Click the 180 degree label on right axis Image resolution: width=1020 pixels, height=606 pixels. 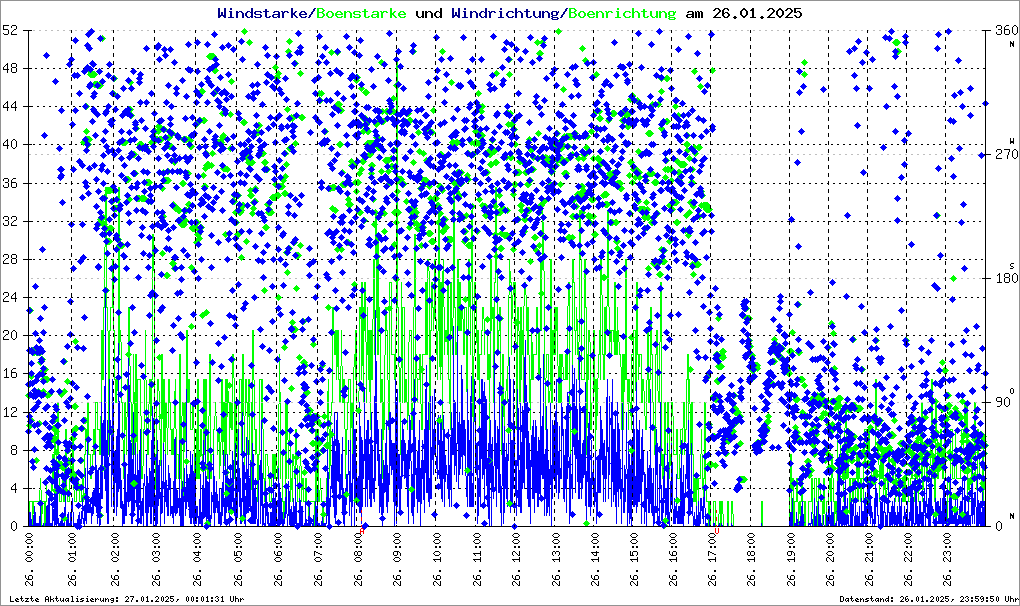coord(1001,278)
